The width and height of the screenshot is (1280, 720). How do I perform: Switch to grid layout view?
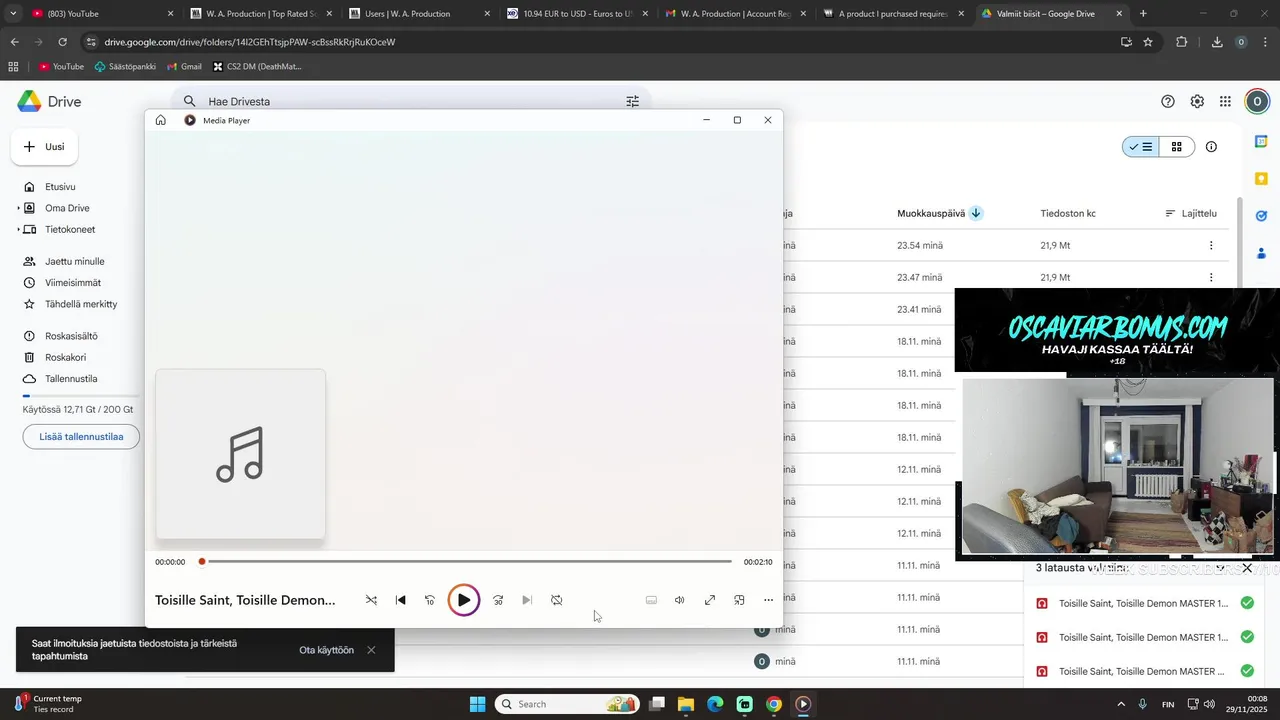coord(1177,147)
